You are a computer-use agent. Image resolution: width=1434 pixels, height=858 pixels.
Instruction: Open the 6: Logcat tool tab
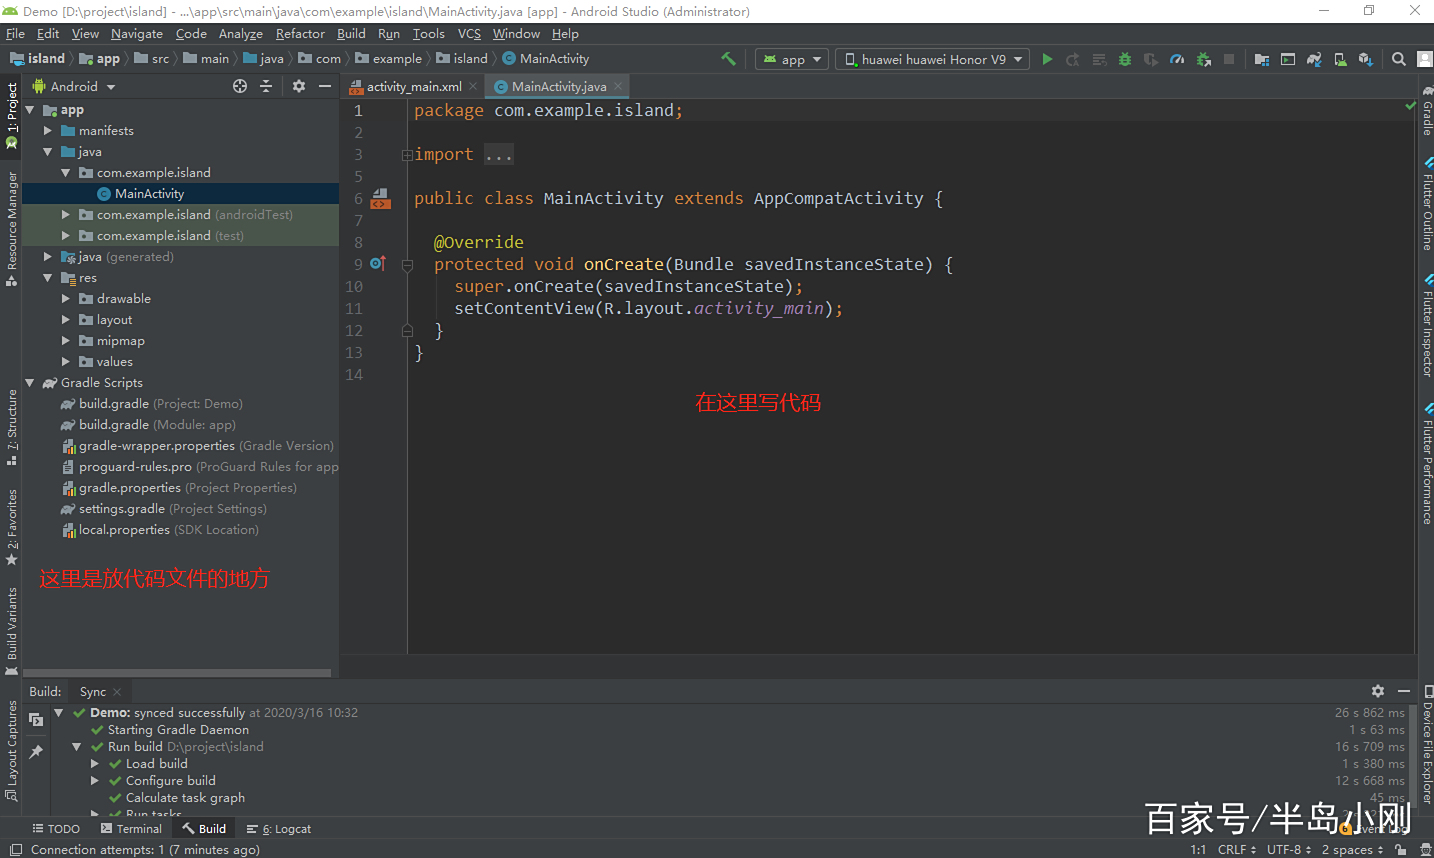(x=279, y=828)
